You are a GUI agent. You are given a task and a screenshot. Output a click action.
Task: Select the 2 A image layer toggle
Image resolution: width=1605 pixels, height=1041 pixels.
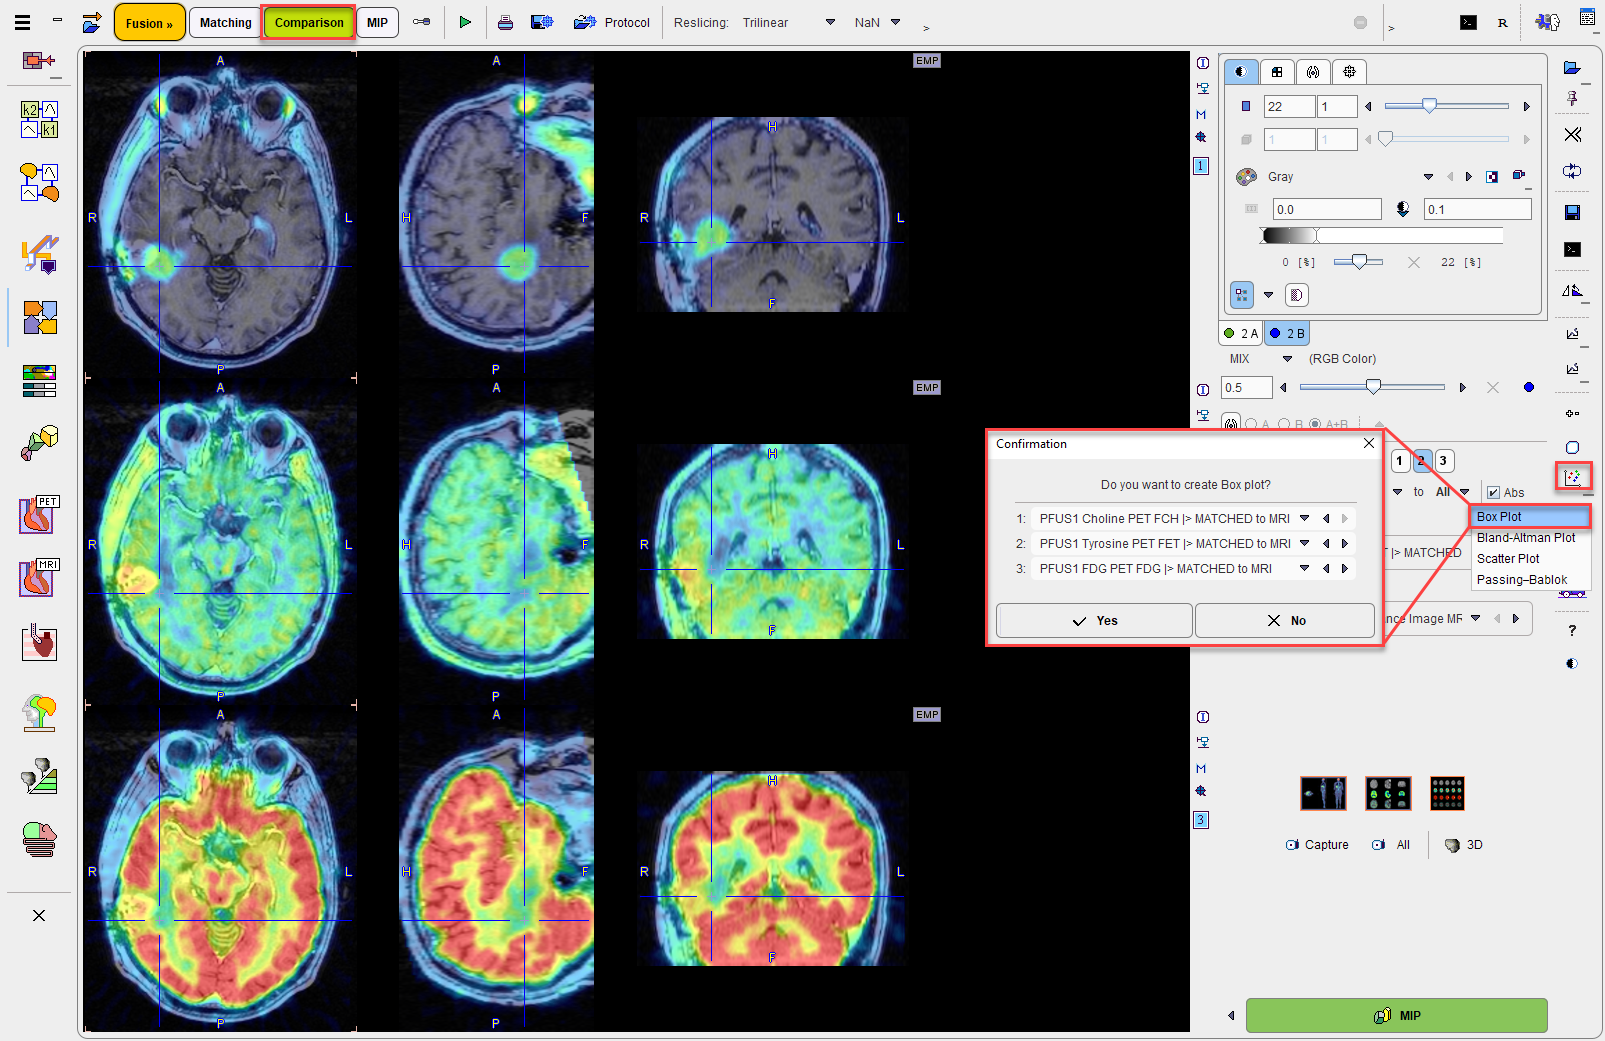point(1241,333)
